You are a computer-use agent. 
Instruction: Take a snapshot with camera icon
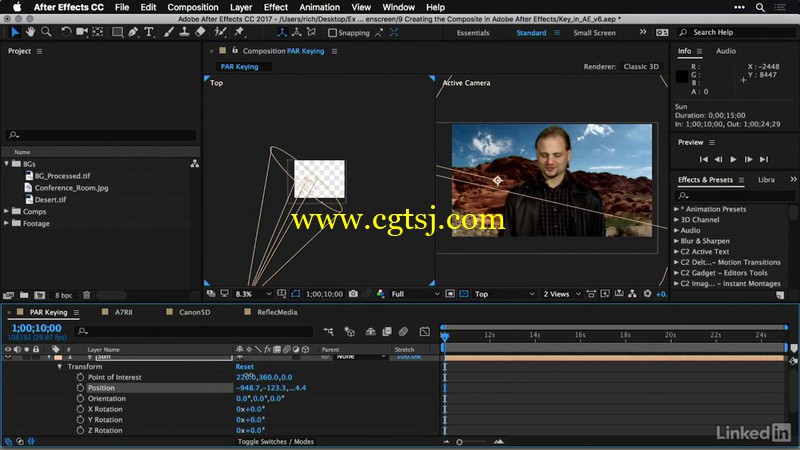pos(353,294)
